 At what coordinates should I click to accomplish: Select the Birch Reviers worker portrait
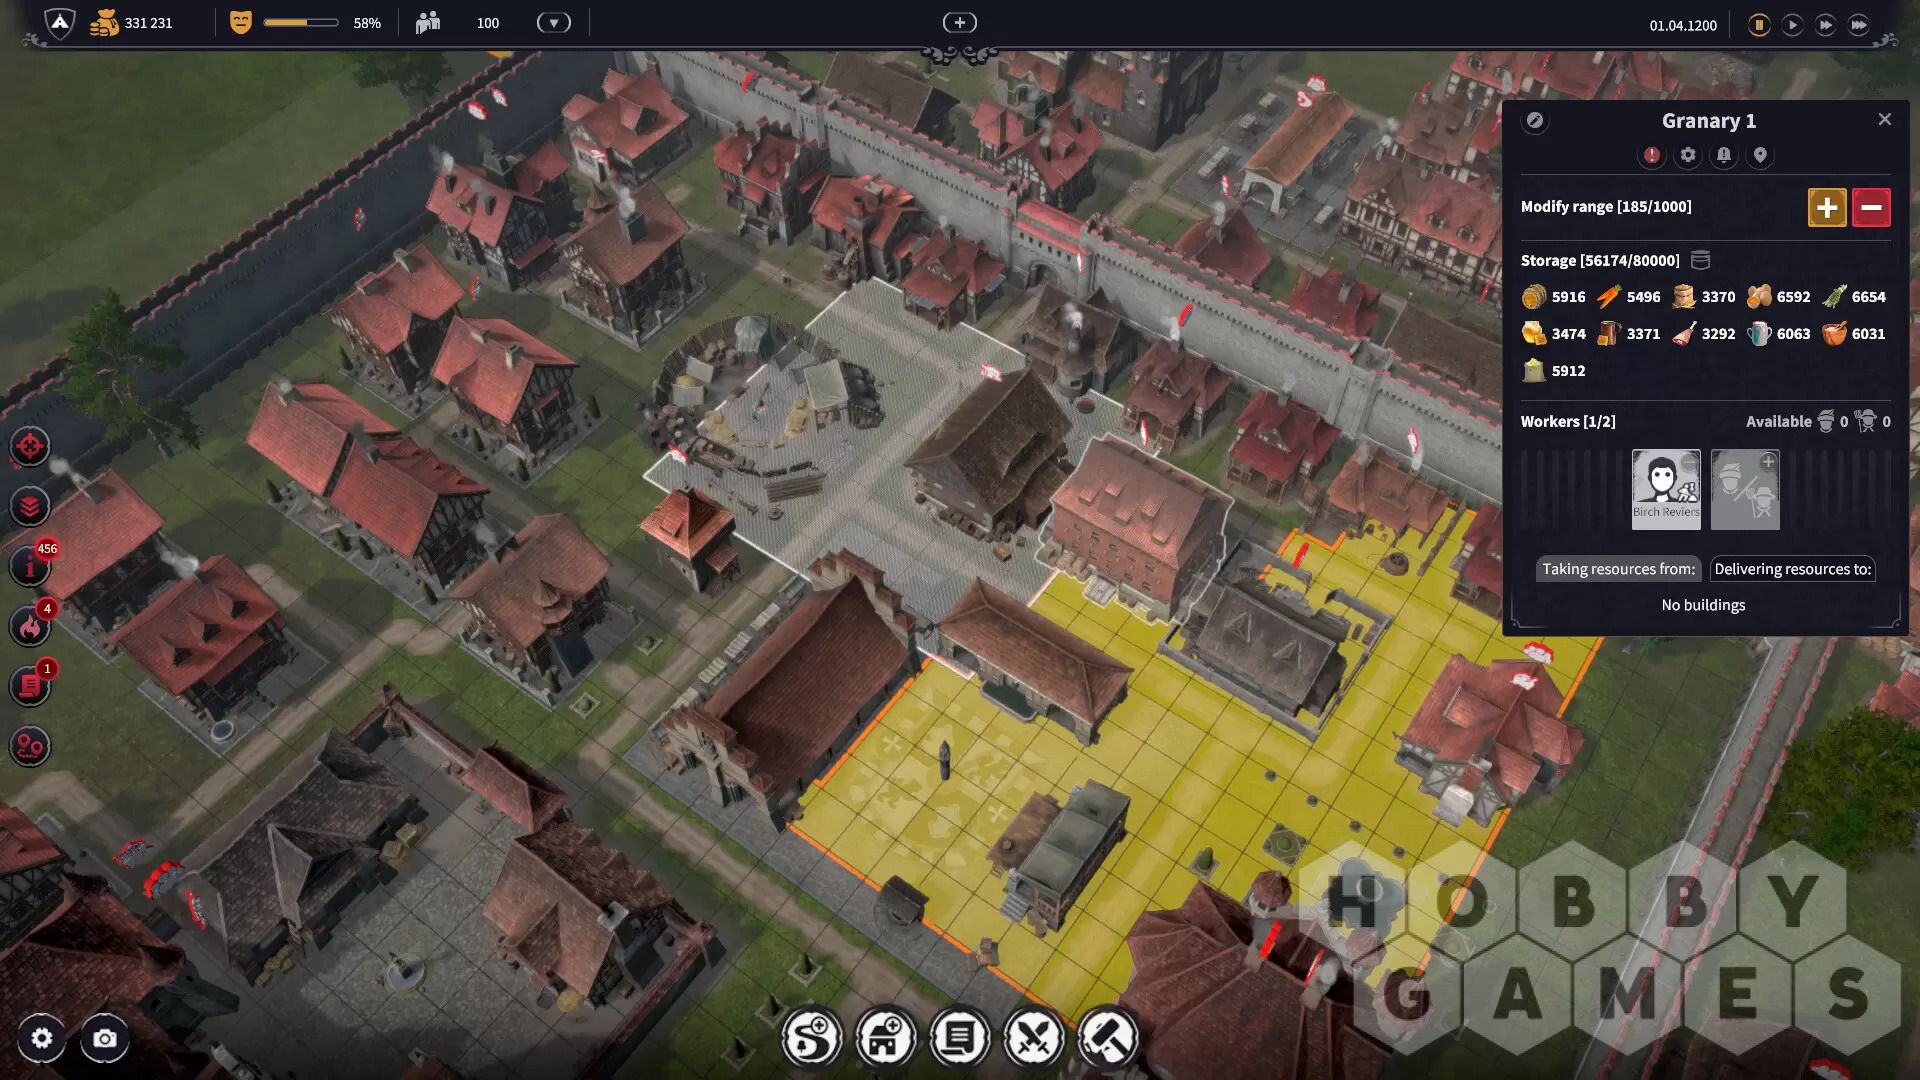[x=1666, y=487]
